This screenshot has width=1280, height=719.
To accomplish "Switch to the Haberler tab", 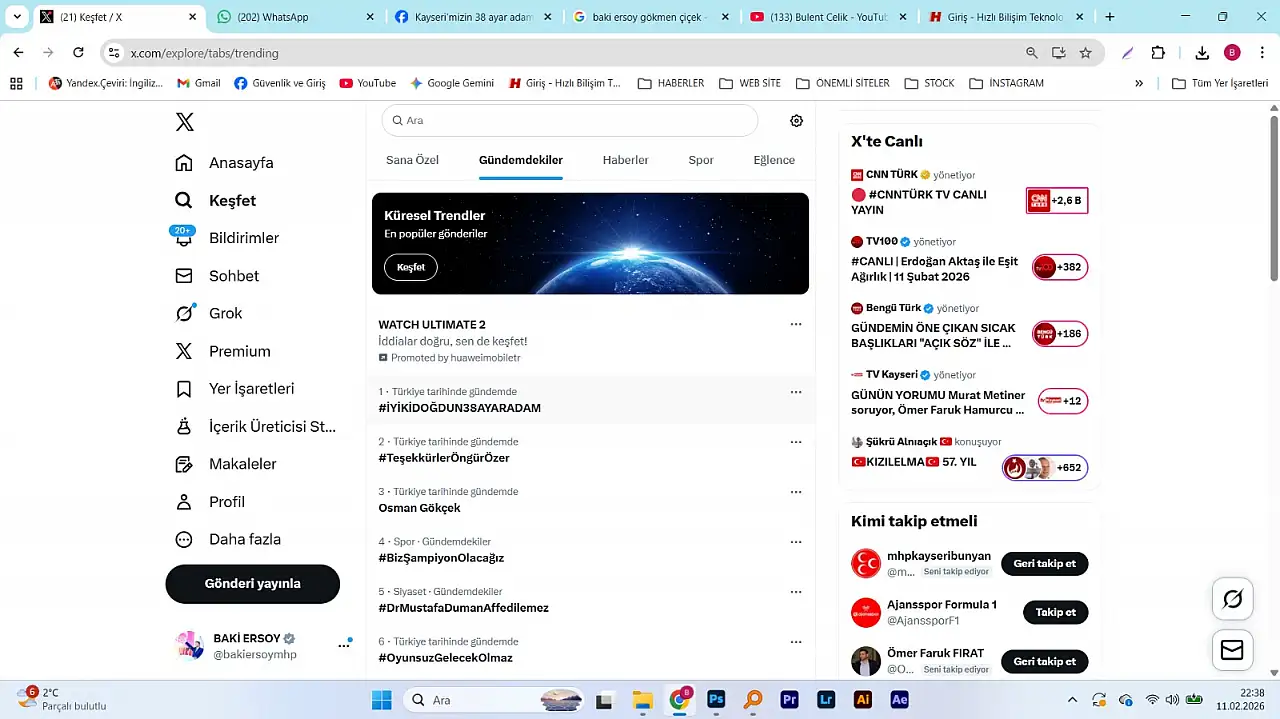I will pos(625,160).
